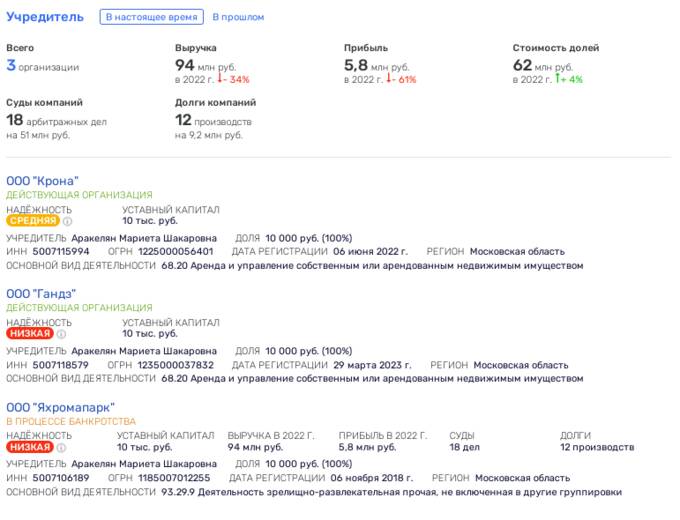Image resolution: width=680 pixels, height=520 pixels.
Task: Click the НИЗКАЯ badge under Гандз
Action: coord(30,334)
